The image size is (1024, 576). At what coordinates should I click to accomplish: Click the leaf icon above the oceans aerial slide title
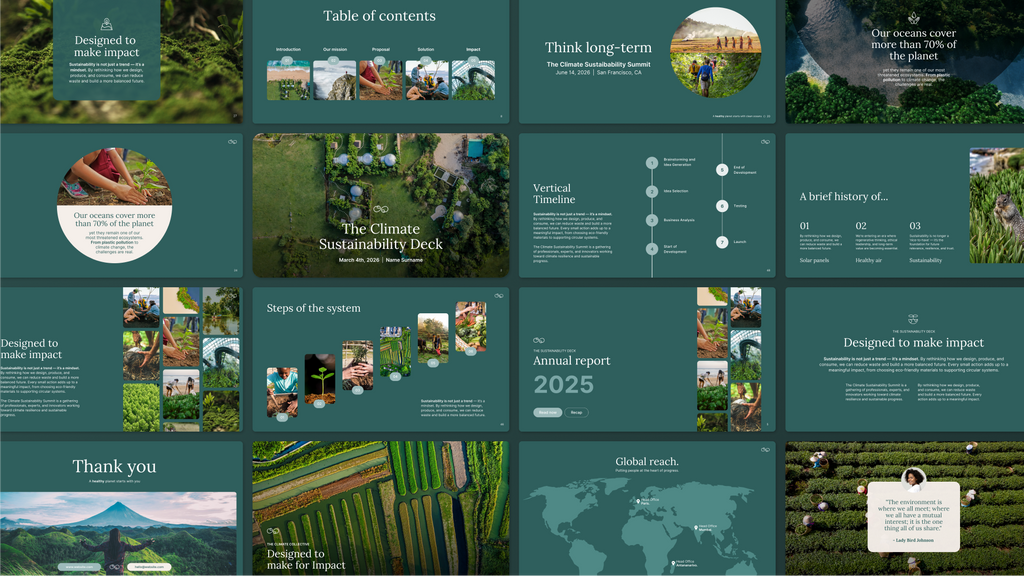coord(913,18)
